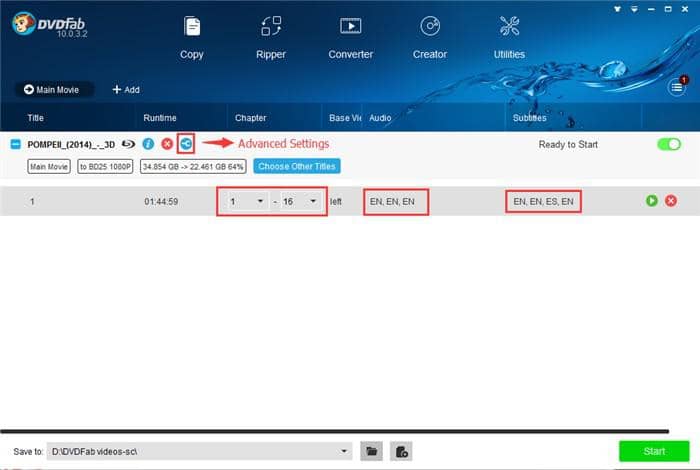Delete title 1 with red X icon
The height and width of the screenshot is (470, 700).
[671, 201]
